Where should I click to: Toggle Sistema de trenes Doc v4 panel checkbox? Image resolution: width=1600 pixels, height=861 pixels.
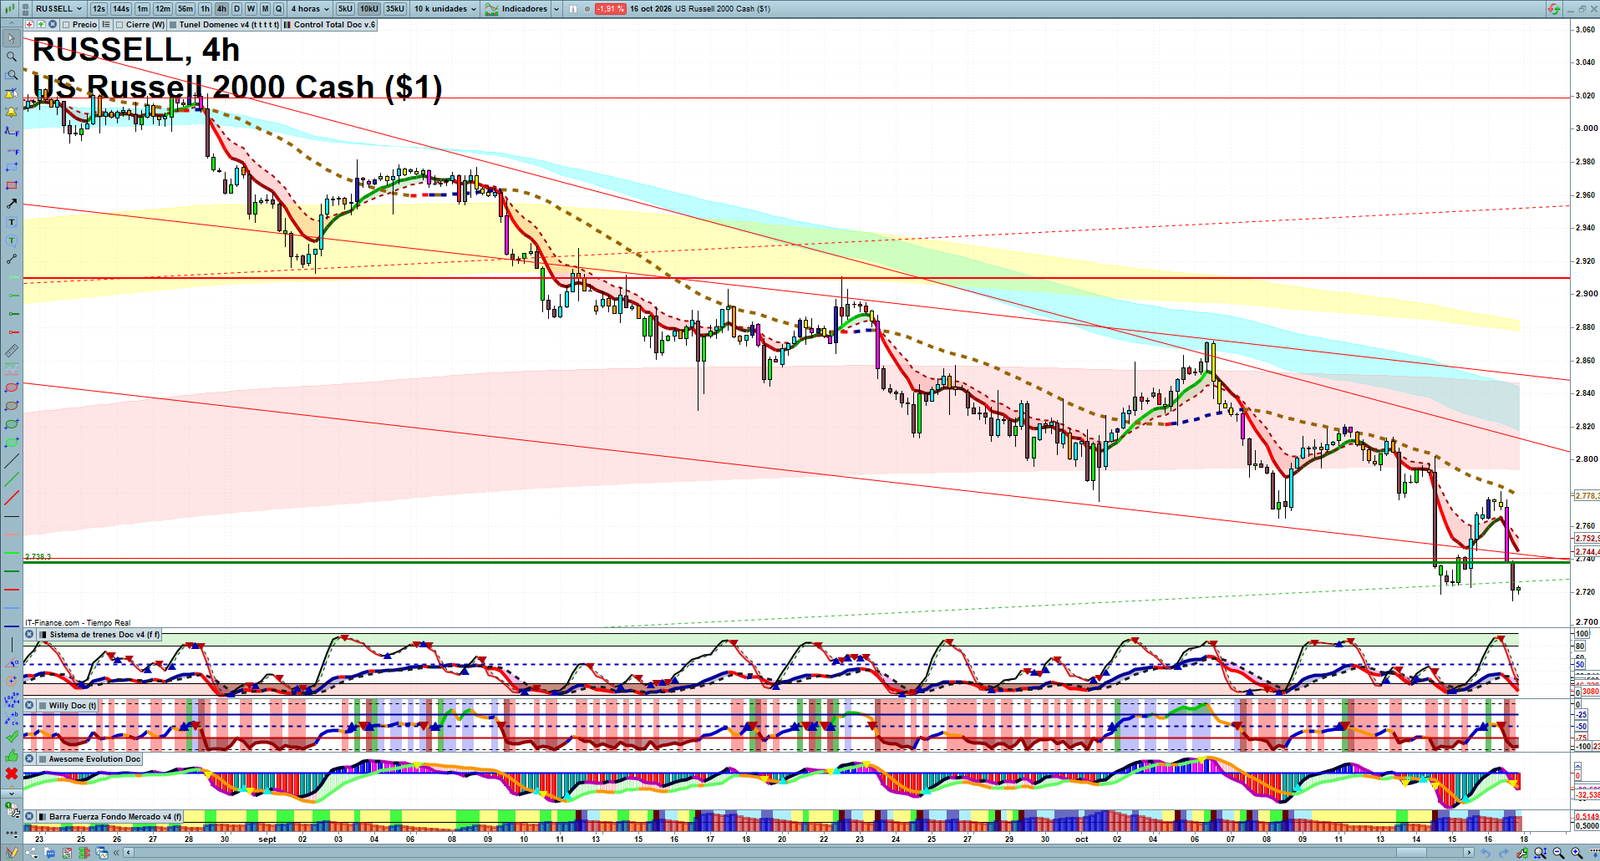pos(43,634)
